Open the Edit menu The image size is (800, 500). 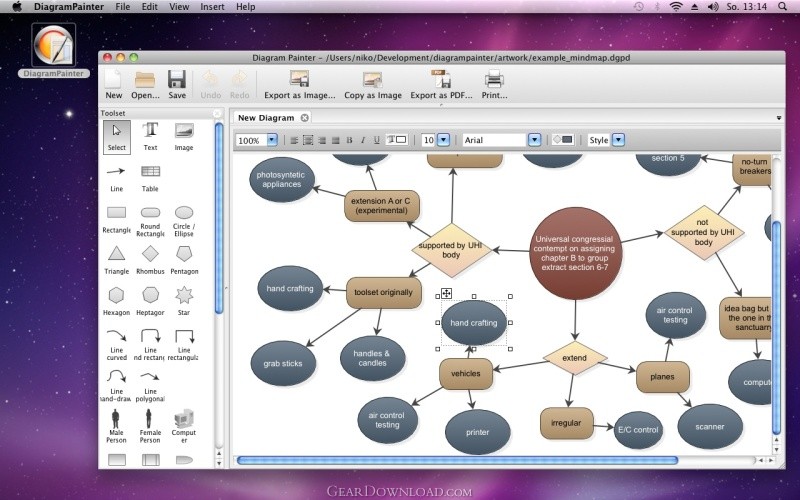point(149,7)
